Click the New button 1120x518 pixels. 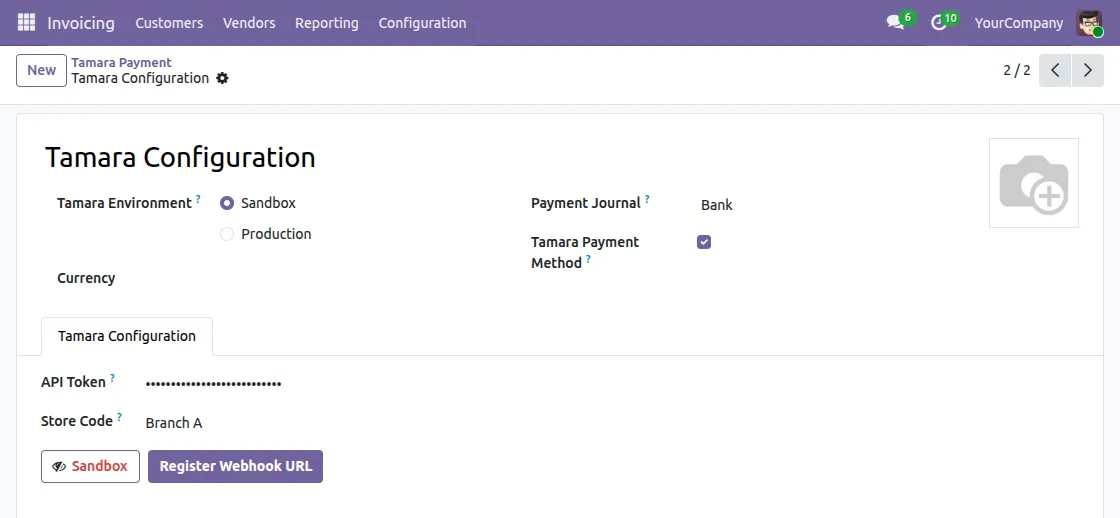(41, 70)
